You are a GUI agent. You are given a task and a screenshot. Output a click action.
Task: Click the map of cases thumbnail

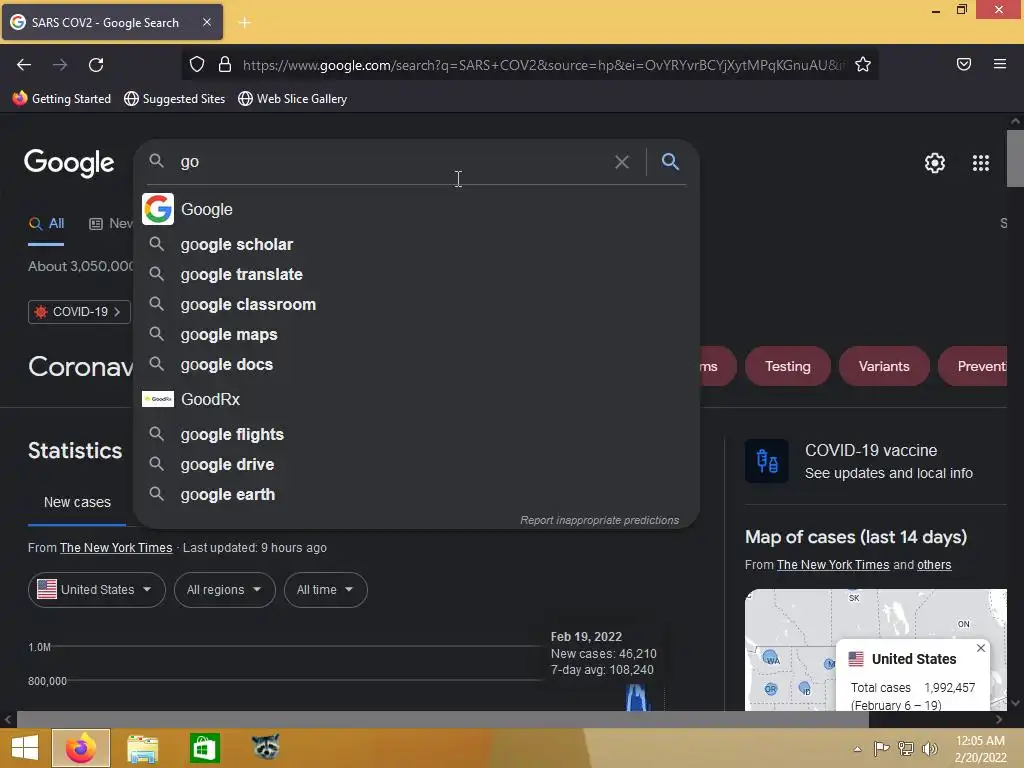[876, 650]
